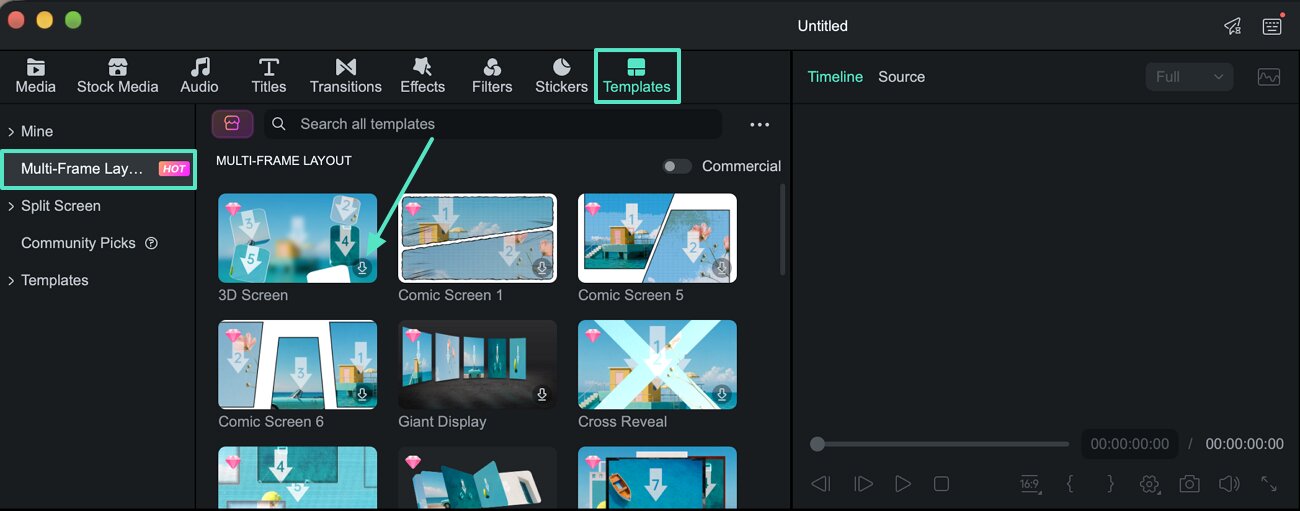The height and width of the screenshot is (511, 1300).
Task: Click the purple AI template icon button
Action: coord(232,124)
